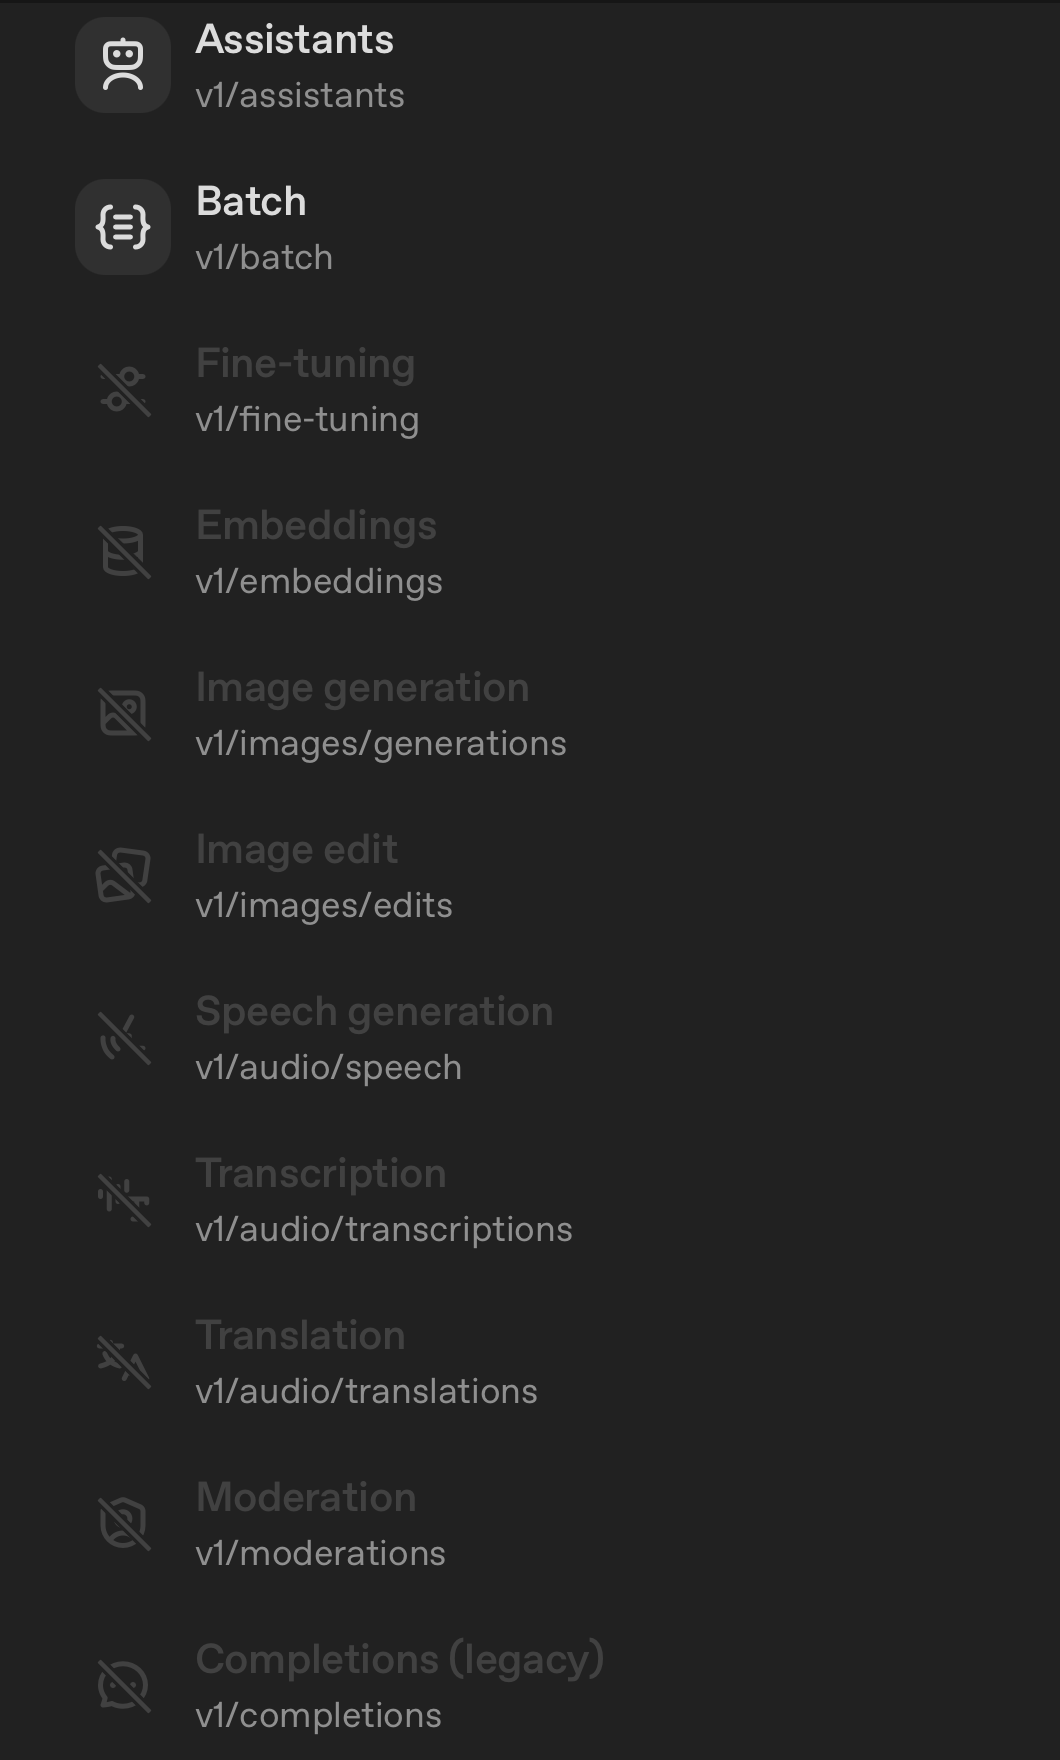Open the Assistants robot icon
Screen dimensions: 1060x1760
123,65
